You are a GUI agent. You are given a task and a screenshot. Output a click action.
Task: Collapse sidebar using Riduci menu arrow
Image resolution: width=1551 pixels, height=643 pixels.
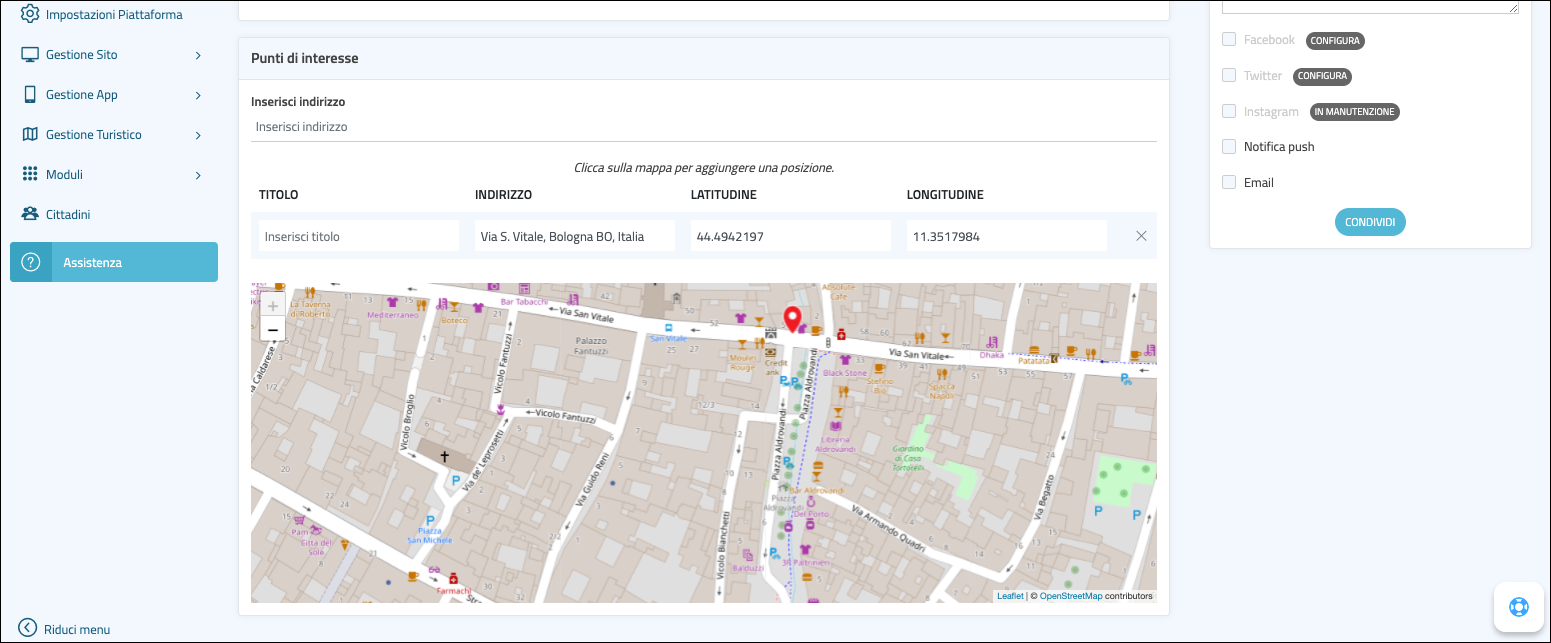(x=28, y=629)
